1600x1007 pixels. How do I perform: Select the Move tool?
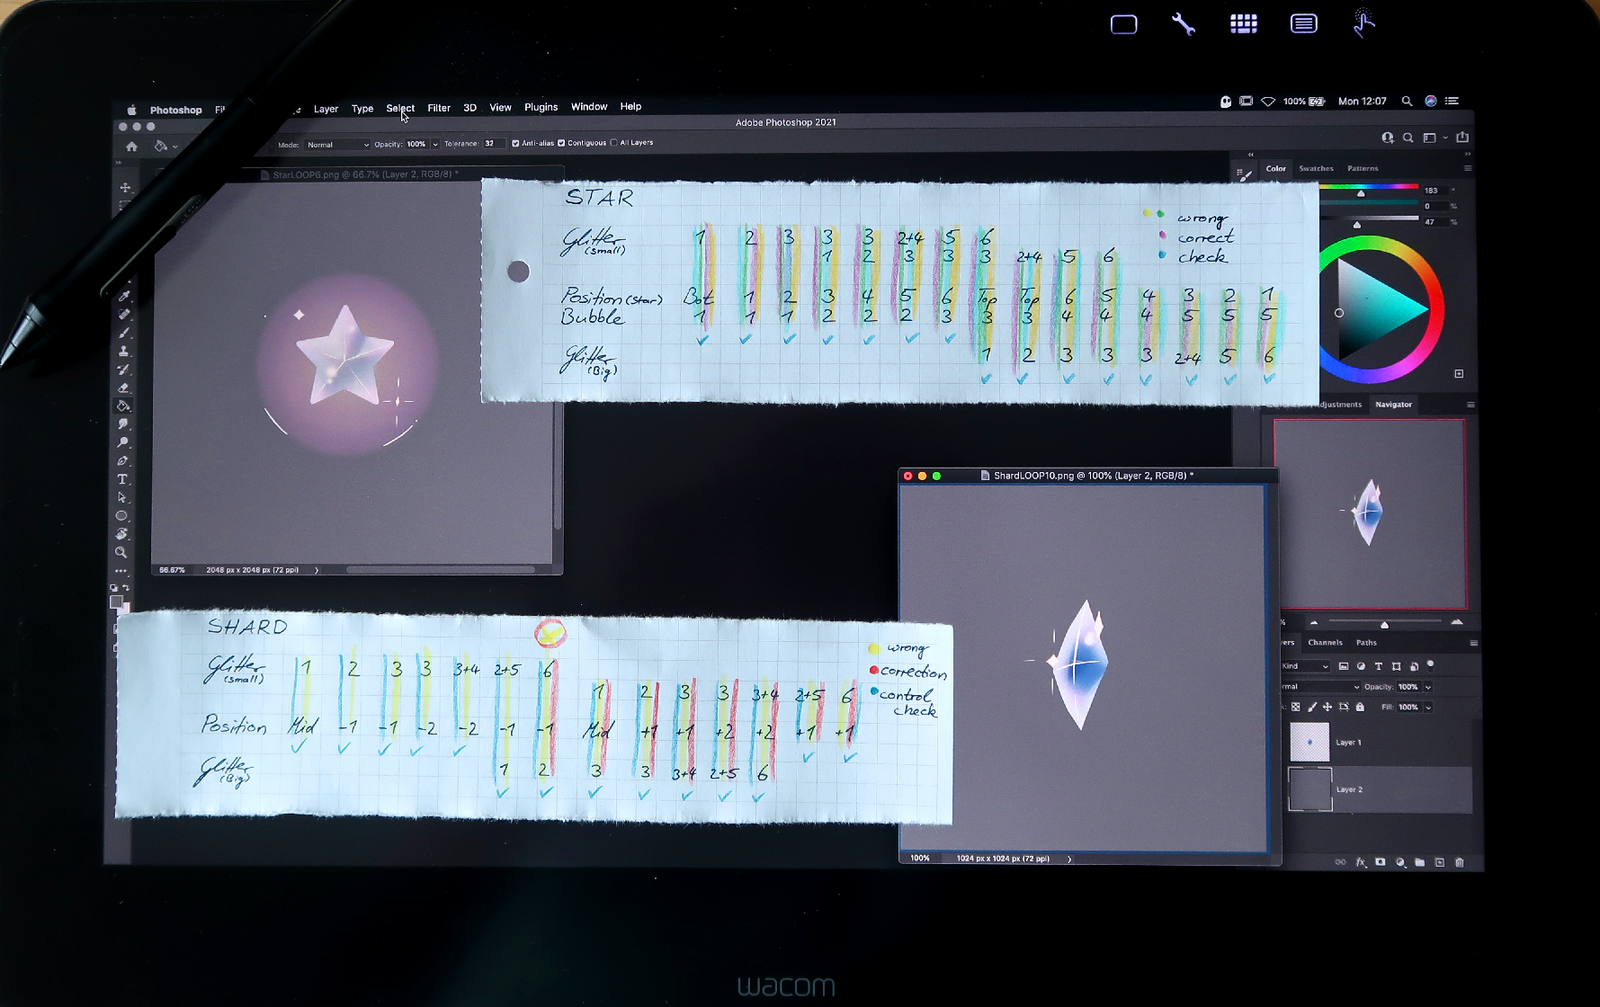tap(124, 188)
